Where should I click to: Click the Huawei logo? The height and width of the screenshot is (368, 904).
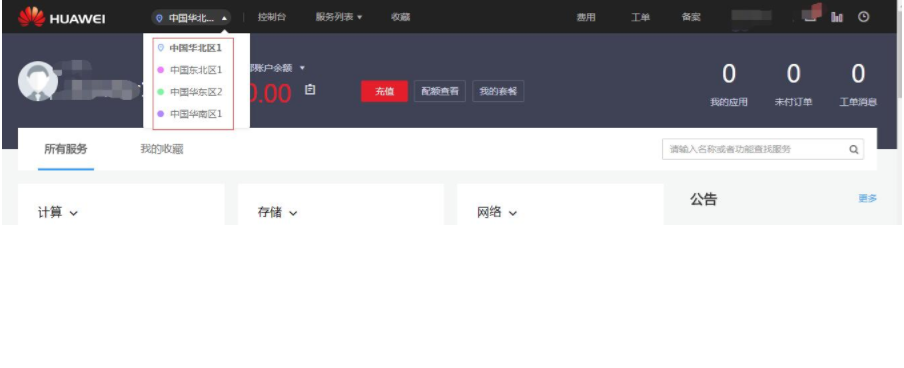coord(61,17)
